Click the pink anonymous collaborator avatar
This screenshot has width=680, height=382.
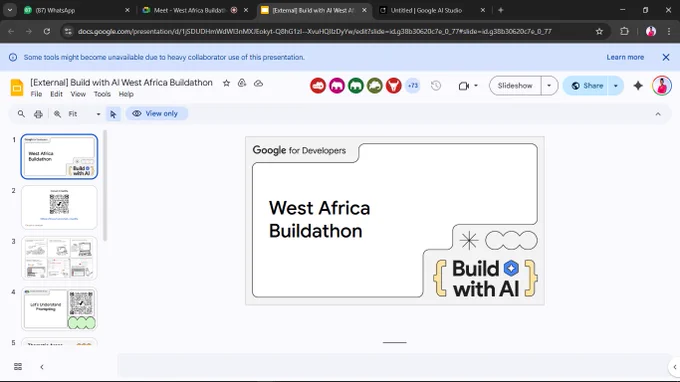point(337,86)
